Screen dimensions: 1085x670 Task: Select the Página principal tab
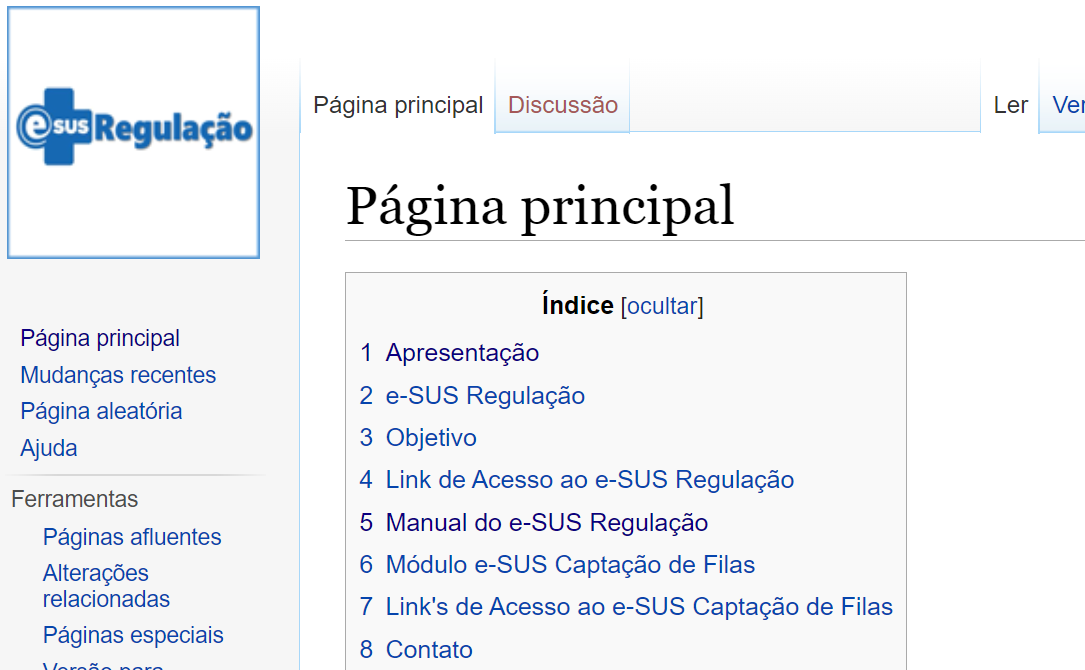tap(398, 105)
